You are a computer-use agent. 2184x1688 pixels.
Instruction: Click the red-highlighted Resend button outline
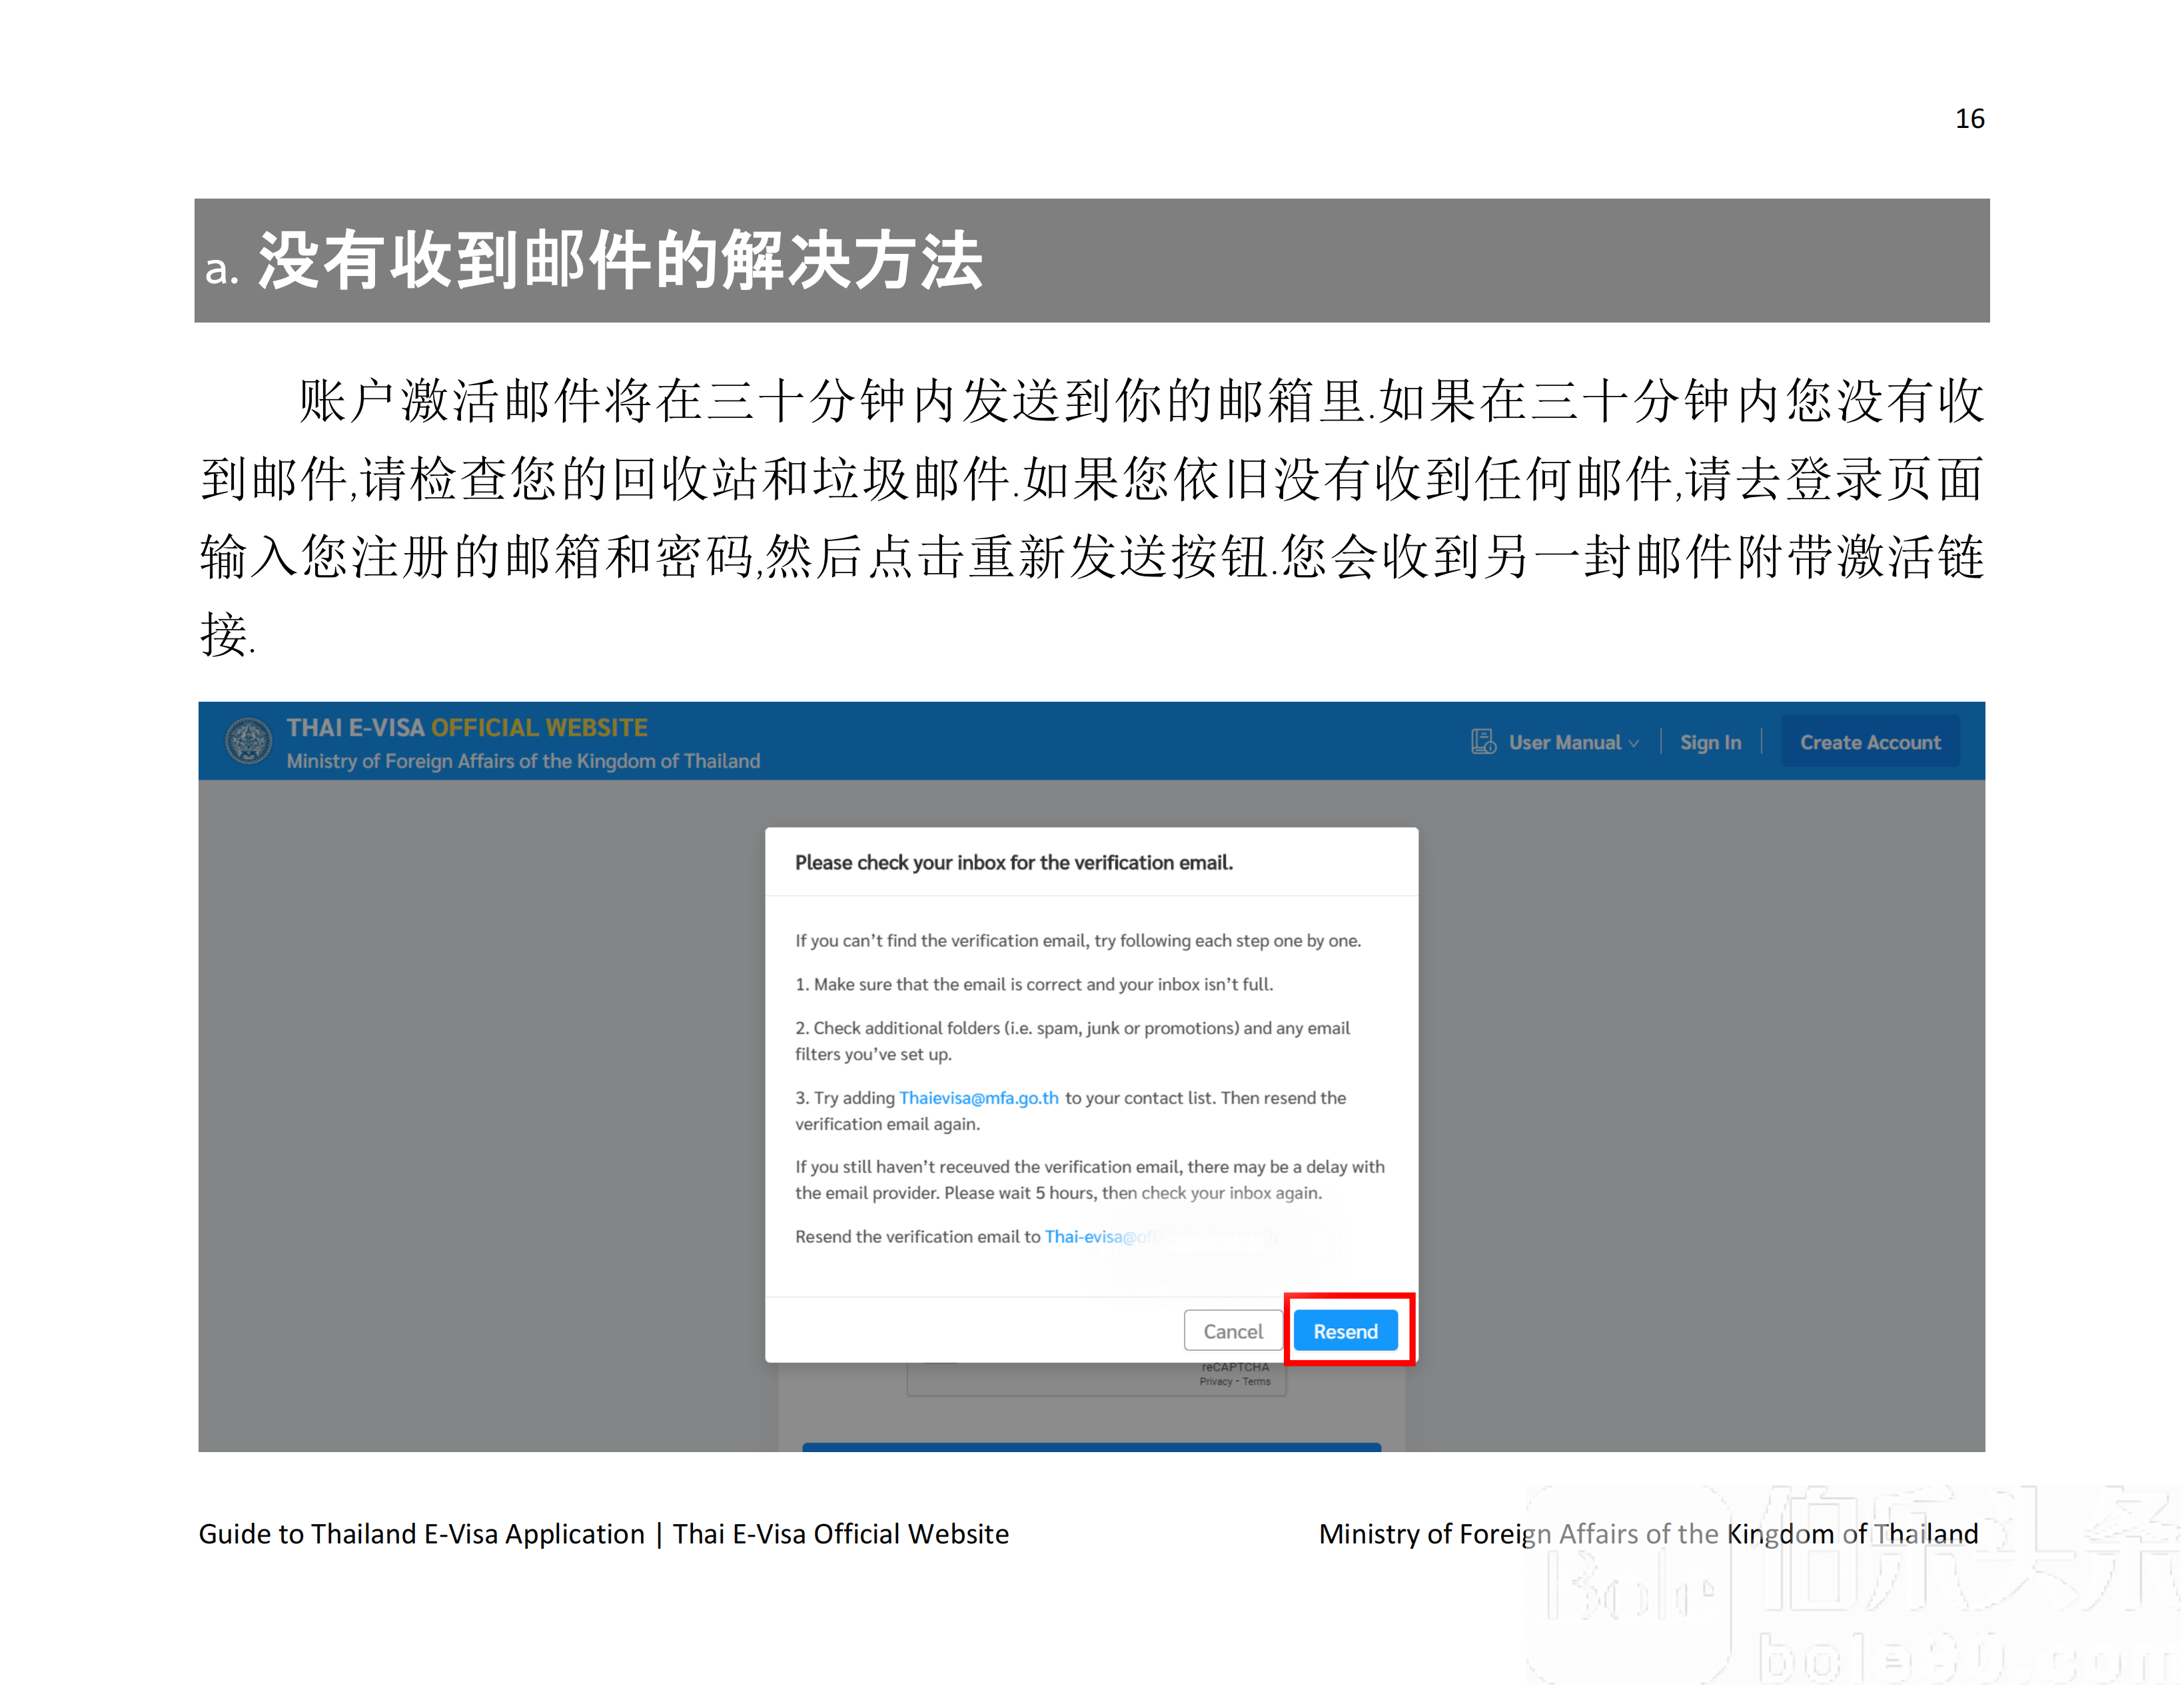1346,1330
